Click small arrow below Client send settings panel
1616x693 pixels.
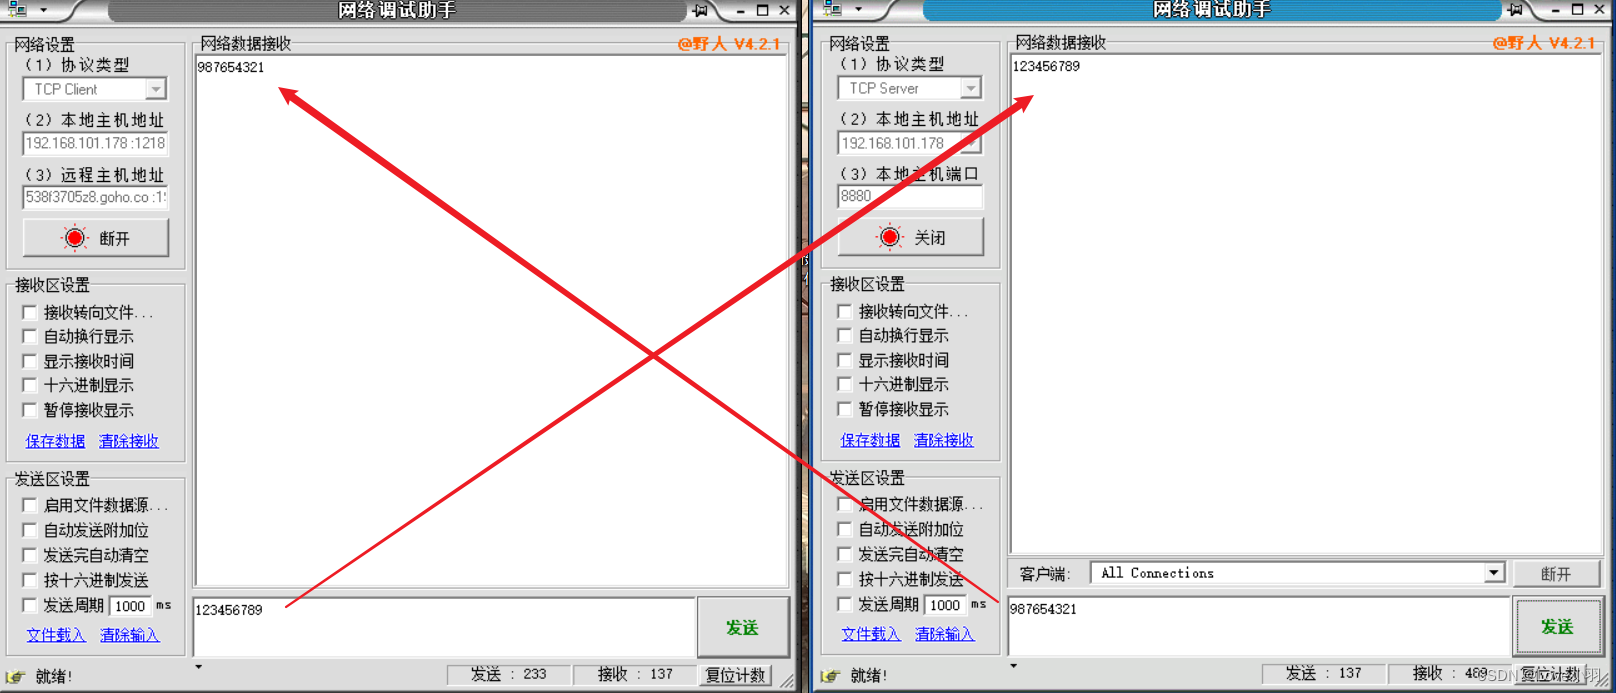198,666
